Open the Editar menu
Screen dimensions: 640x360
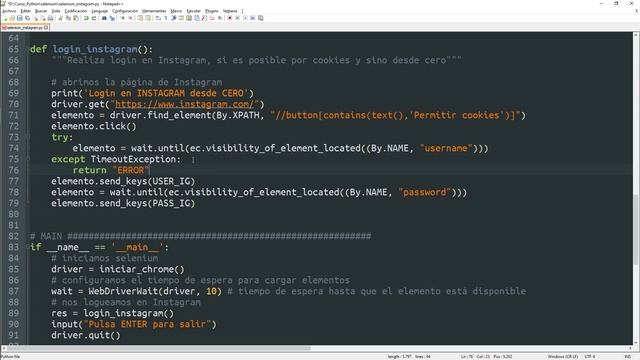(x=26, y=11)
